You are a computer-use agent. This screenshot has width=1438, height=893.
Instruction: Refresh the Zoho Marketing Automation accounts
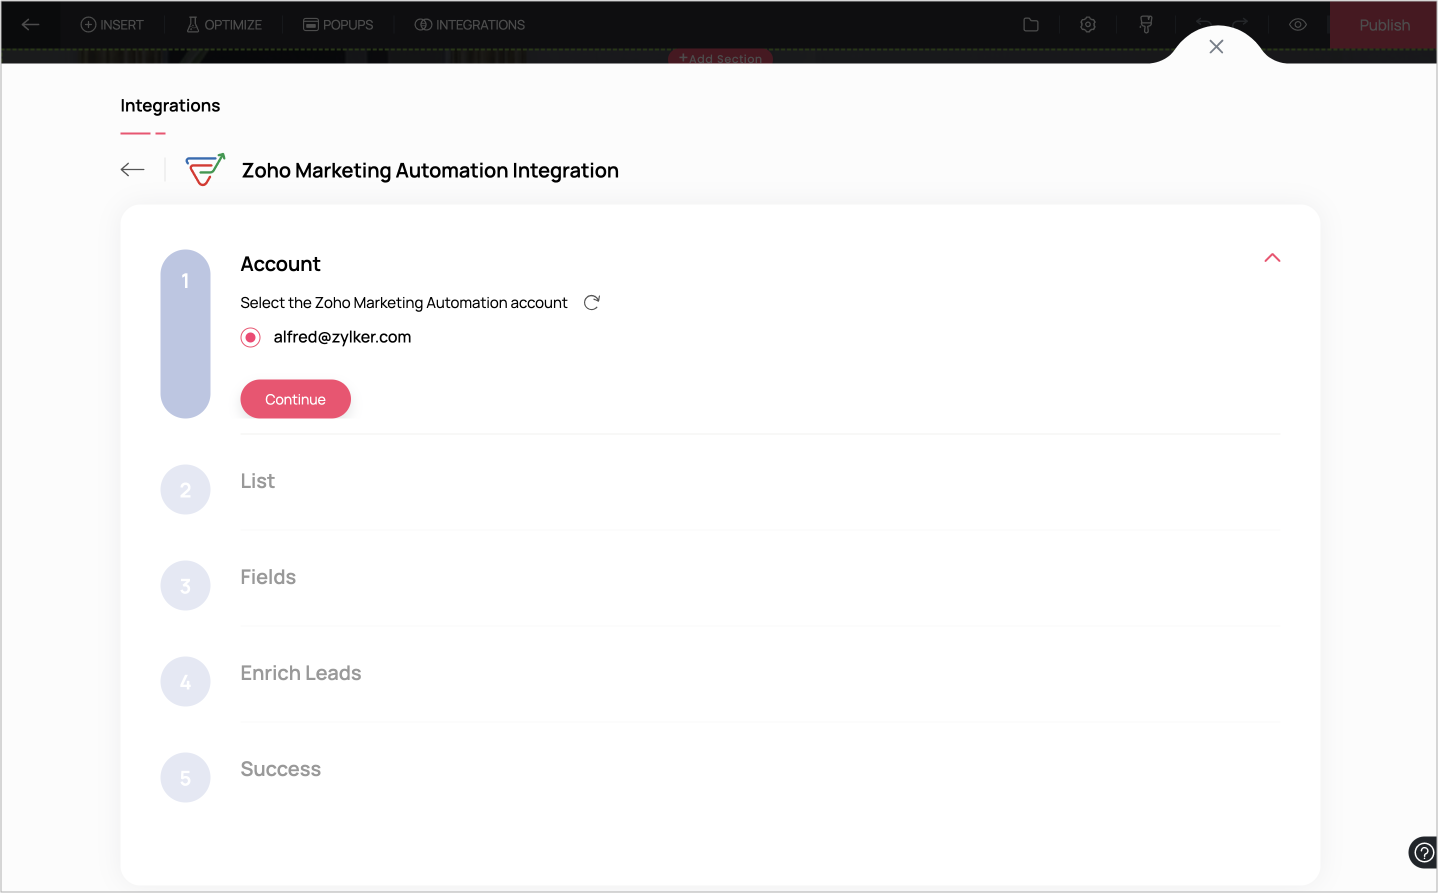[x=592, y=303]
